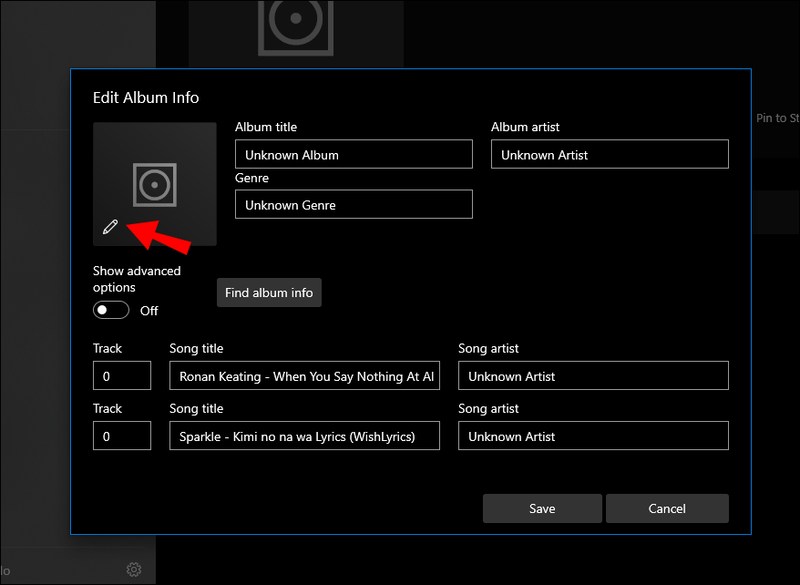Edit track number for Ronan Keating song

(x=122, y=376)
